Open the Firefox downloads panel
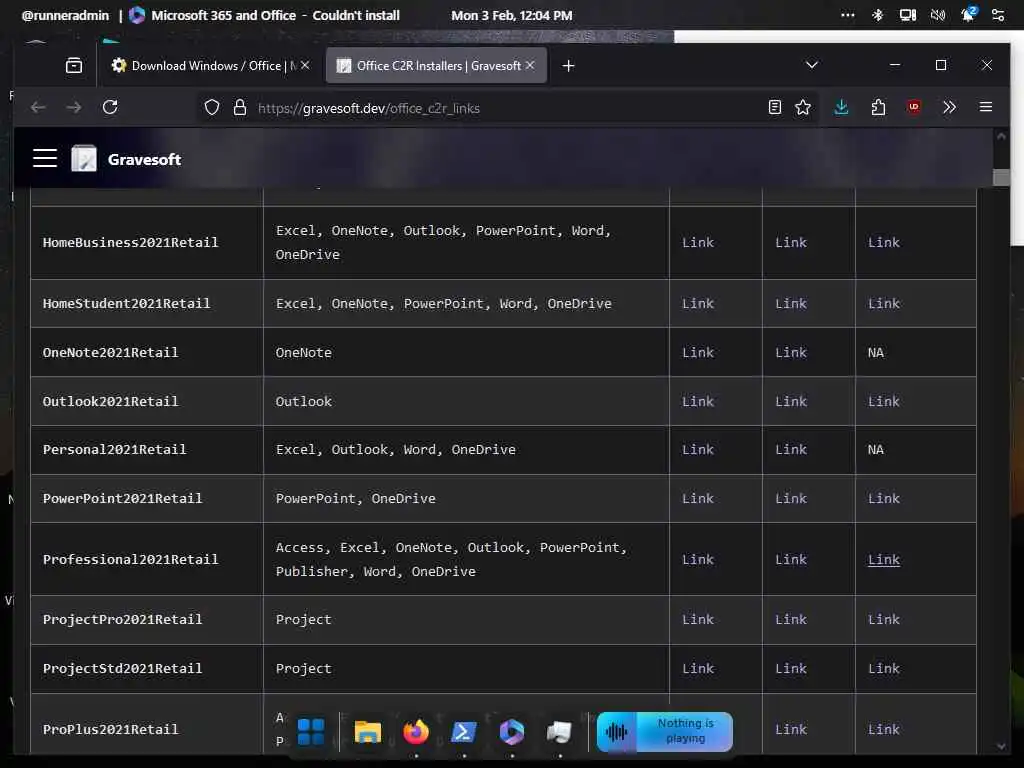 (841, 107)
